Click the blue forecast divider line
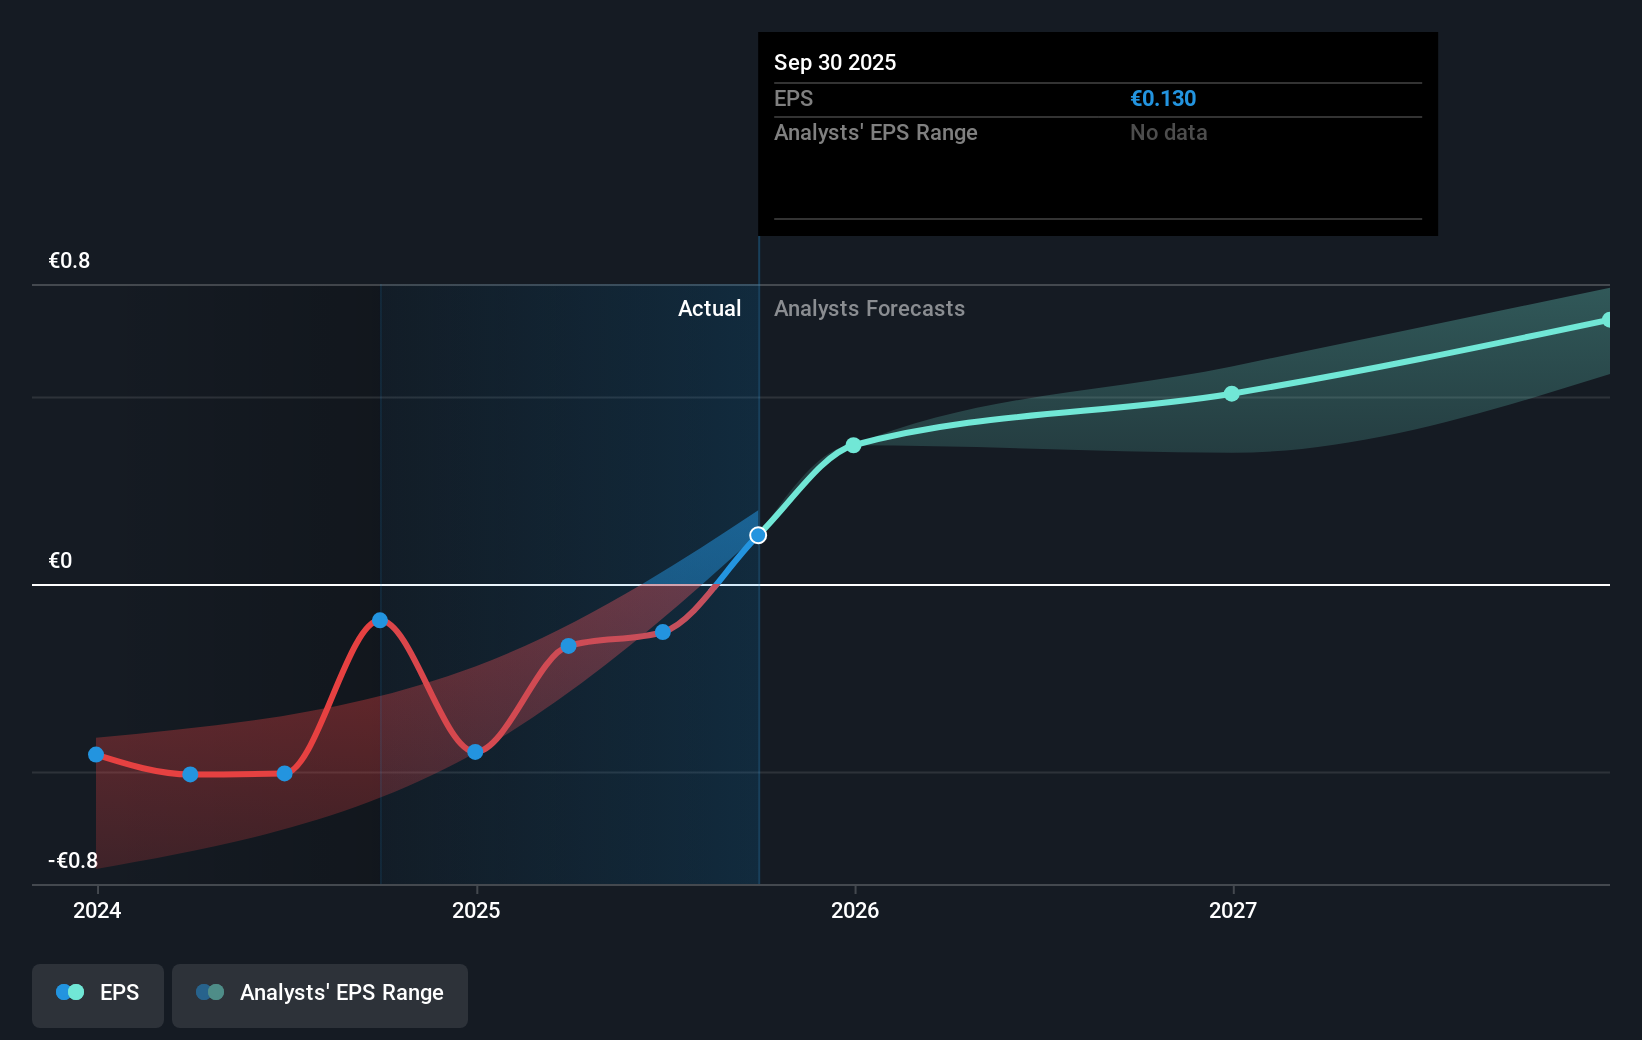1642x1040 pixels. [x=759, y=600]
